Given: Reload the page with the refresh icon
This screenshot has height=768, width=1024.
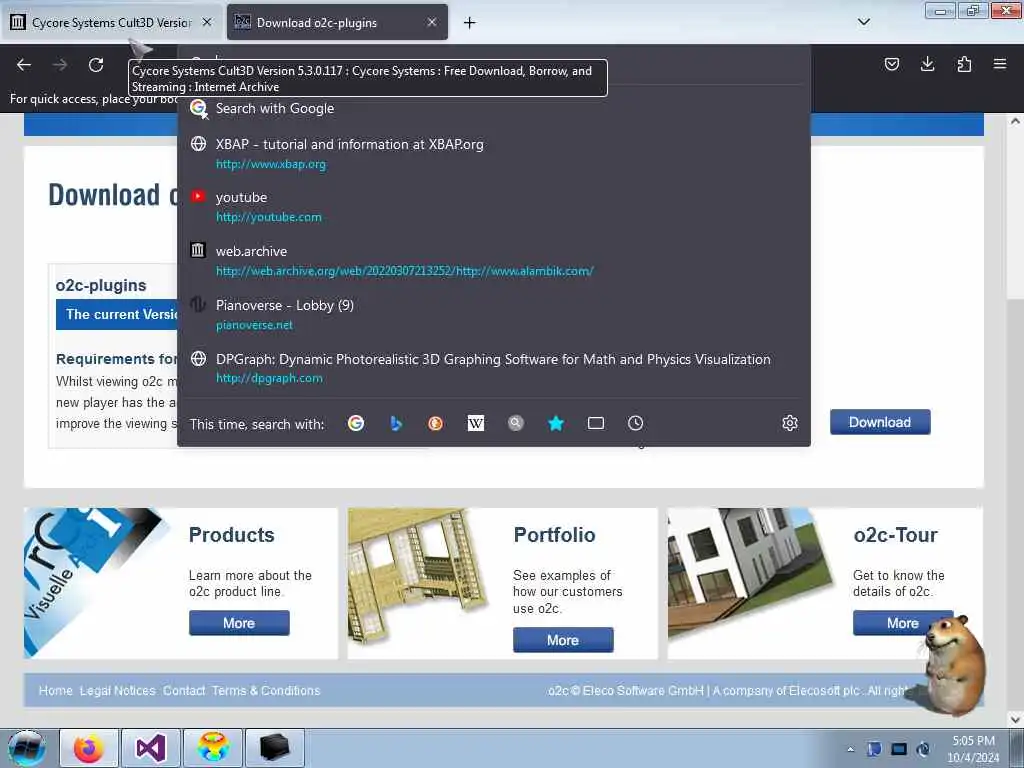Looking at the screenshot, I should (x=96, y=65).
